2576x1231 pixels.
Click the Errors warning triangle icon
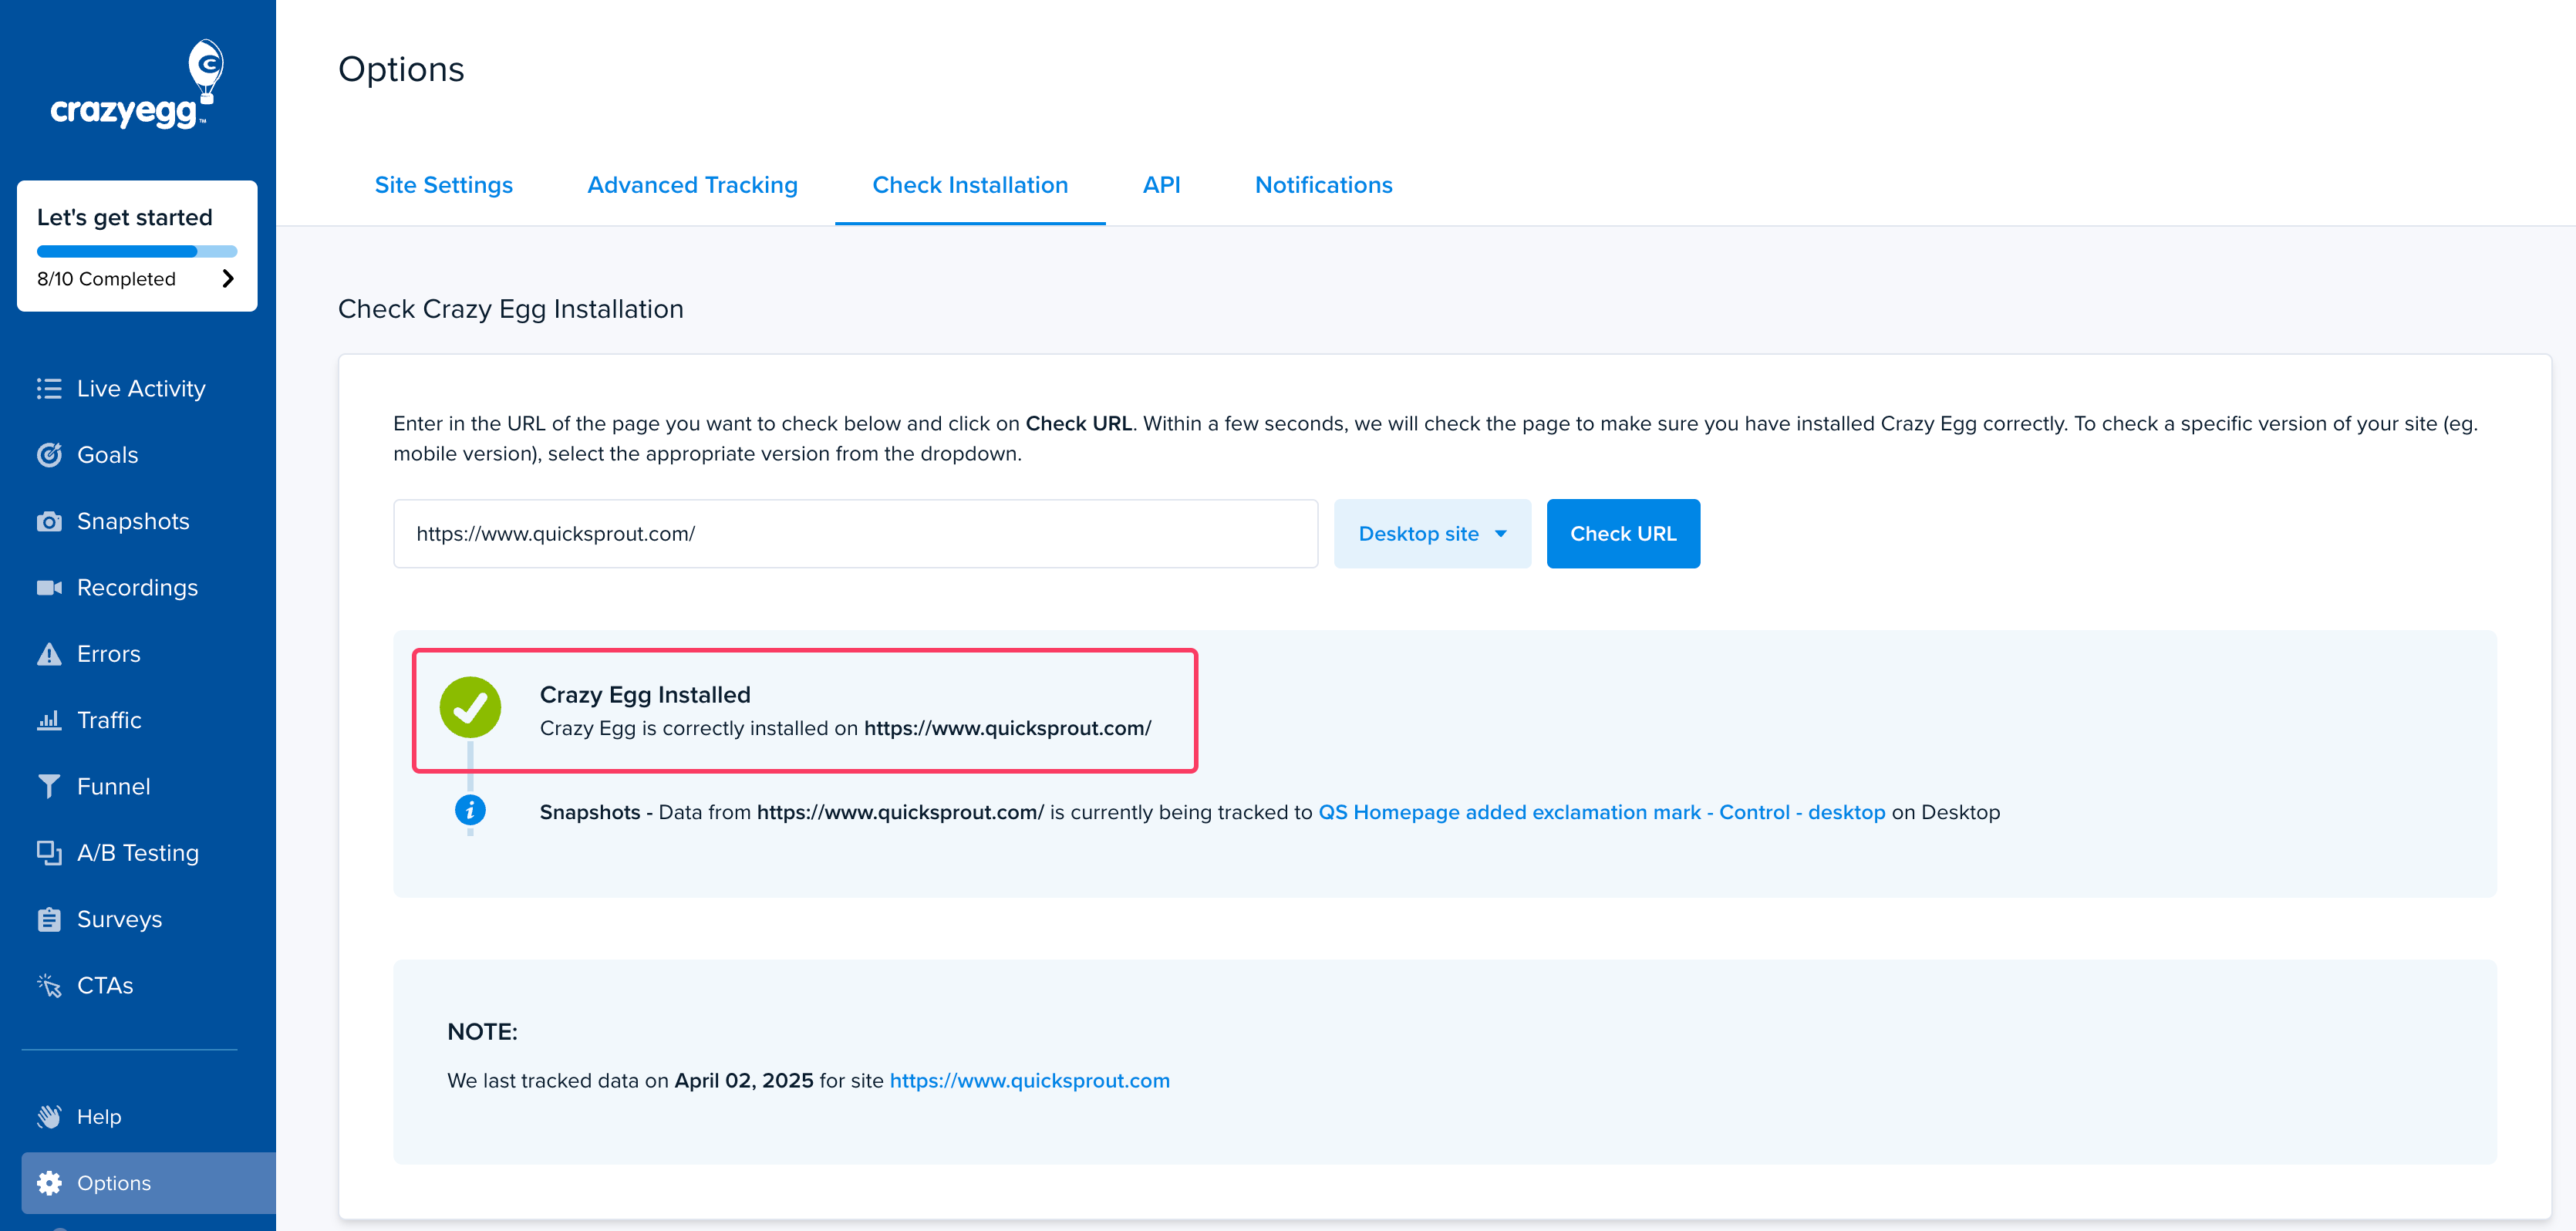click(x=49, y=654)
